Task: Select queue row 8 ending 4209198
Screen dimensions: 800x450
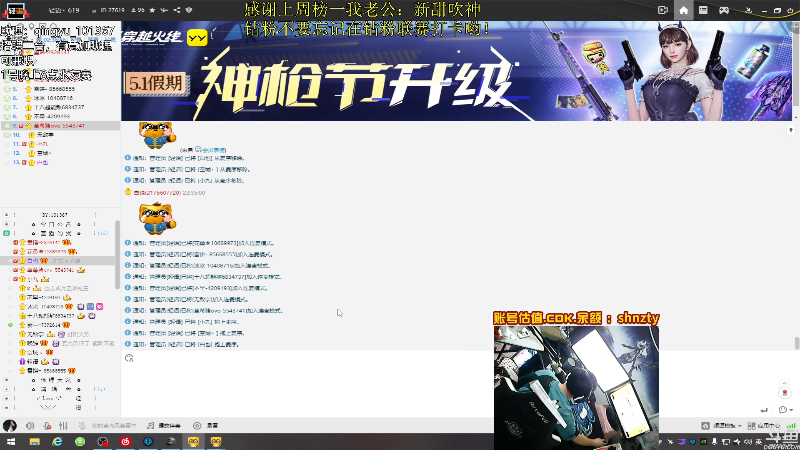Action: 60,116
